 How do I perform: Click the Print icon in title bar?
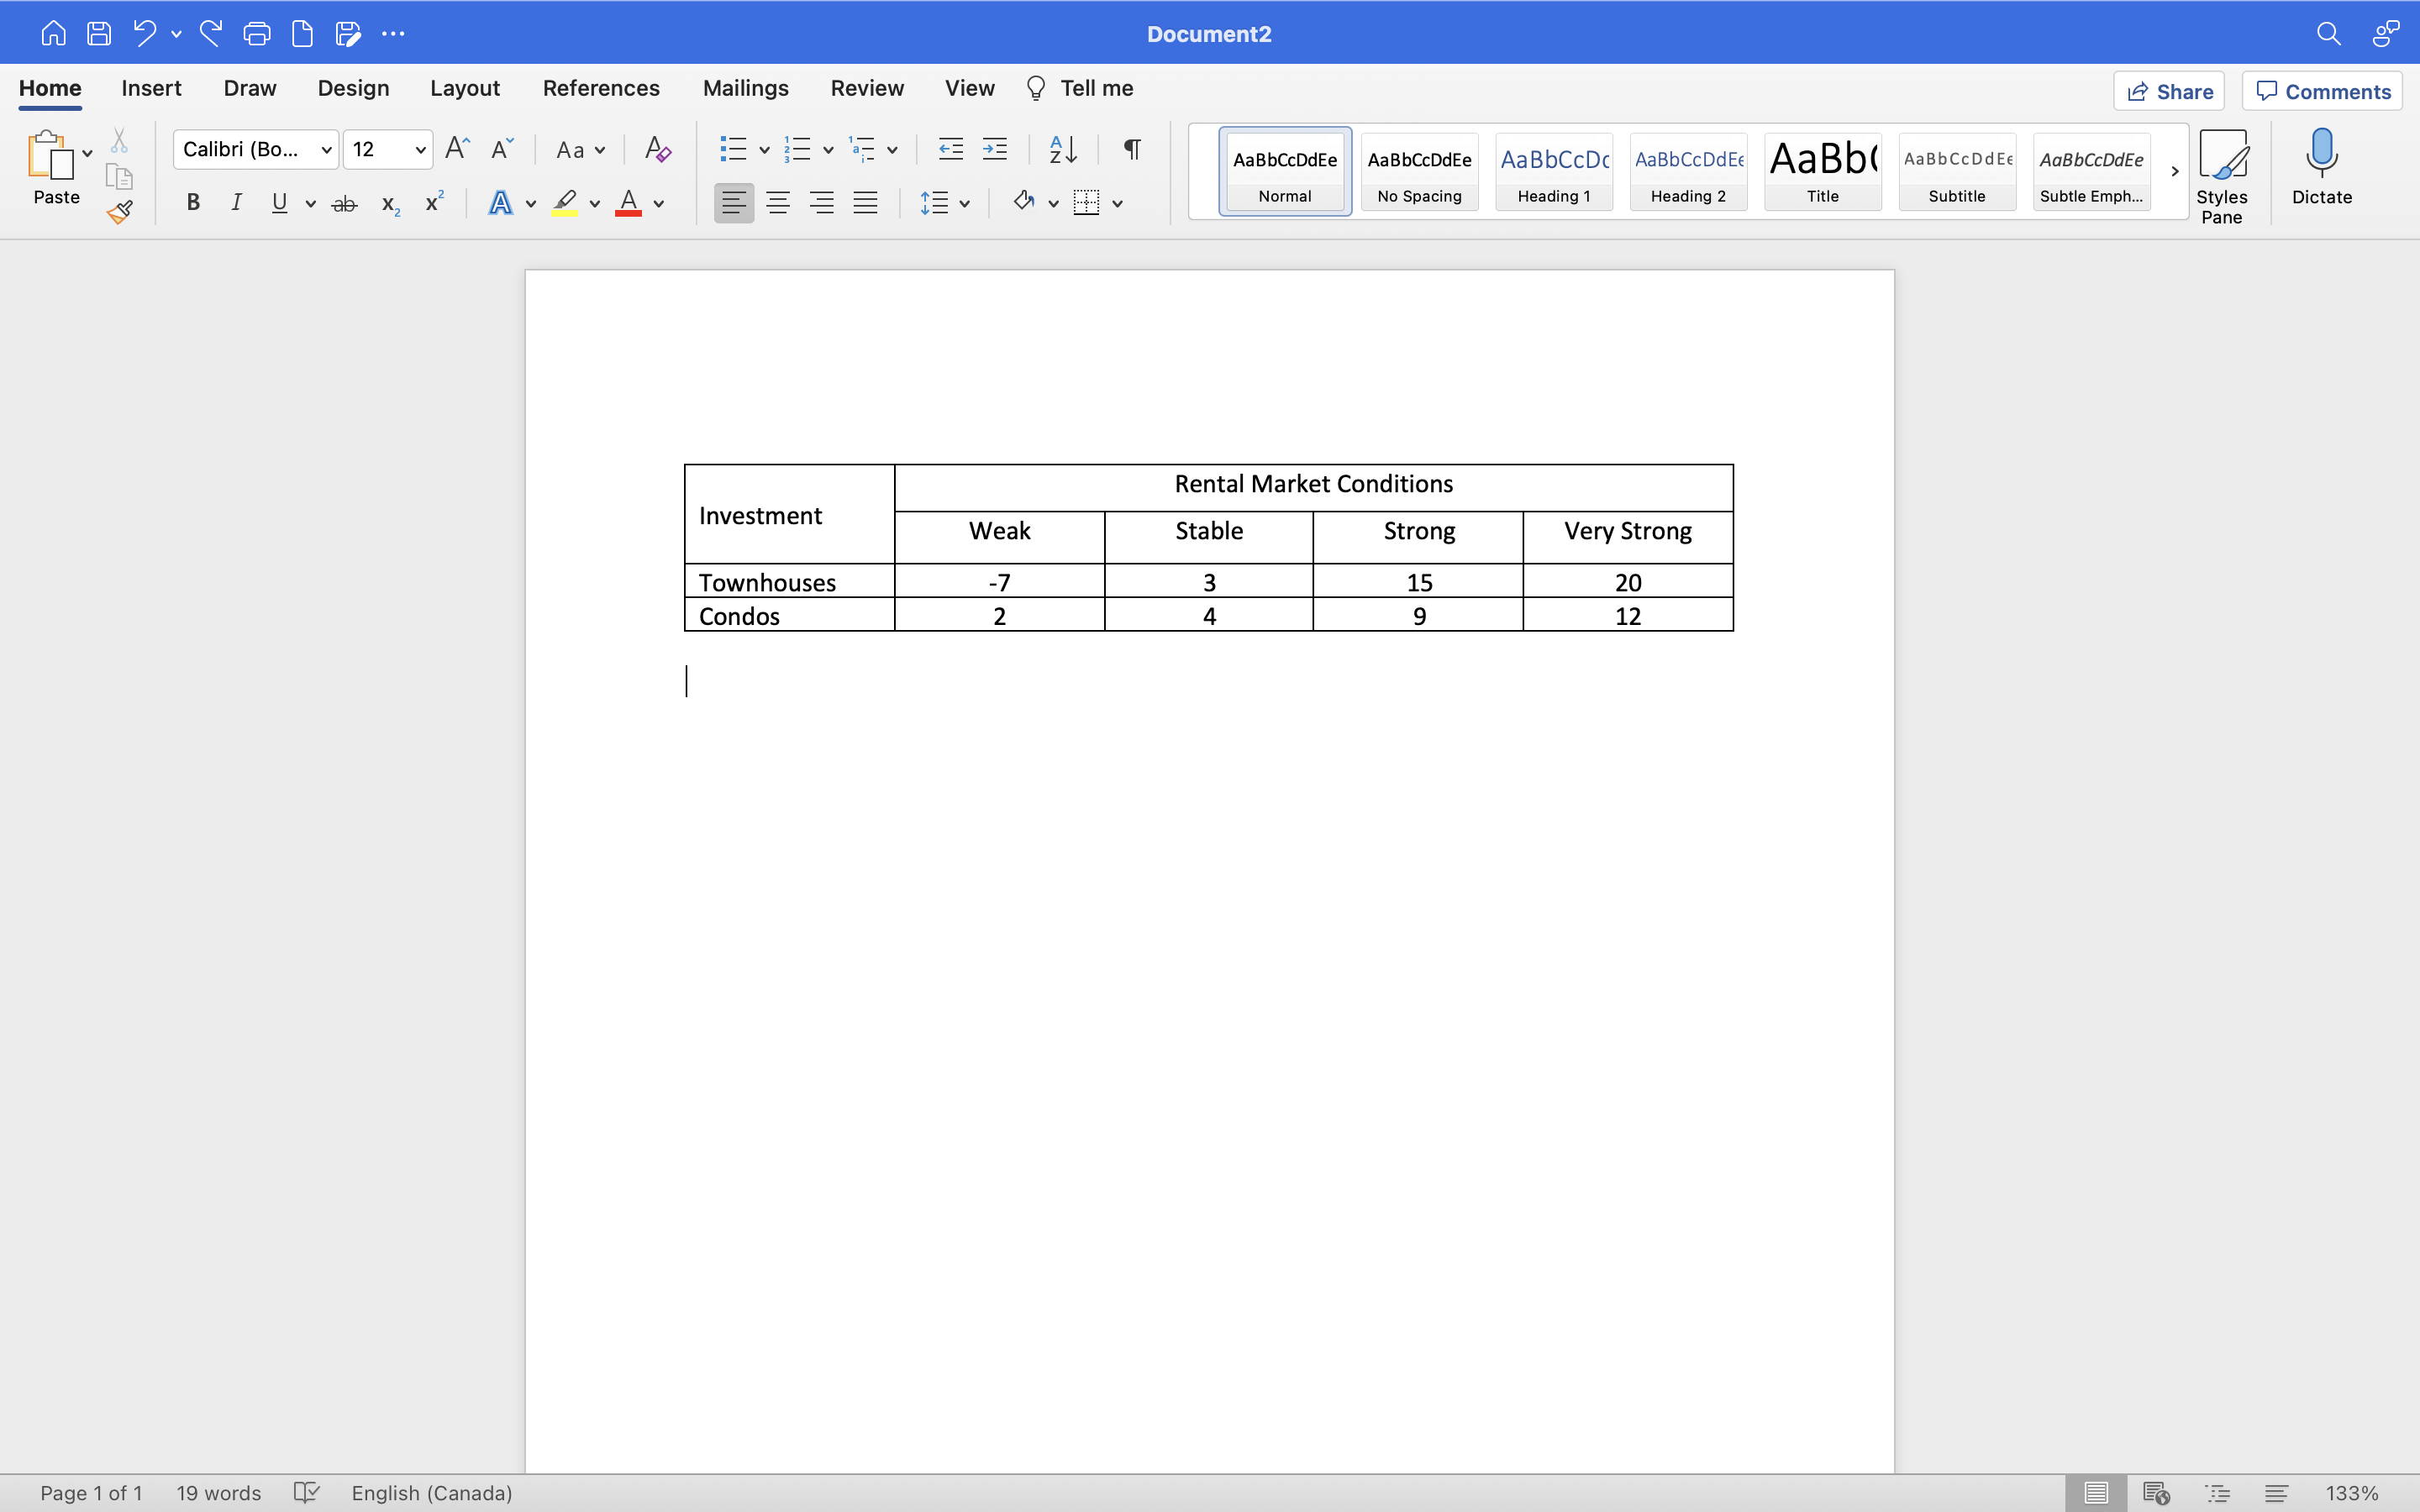pos(256,34)
